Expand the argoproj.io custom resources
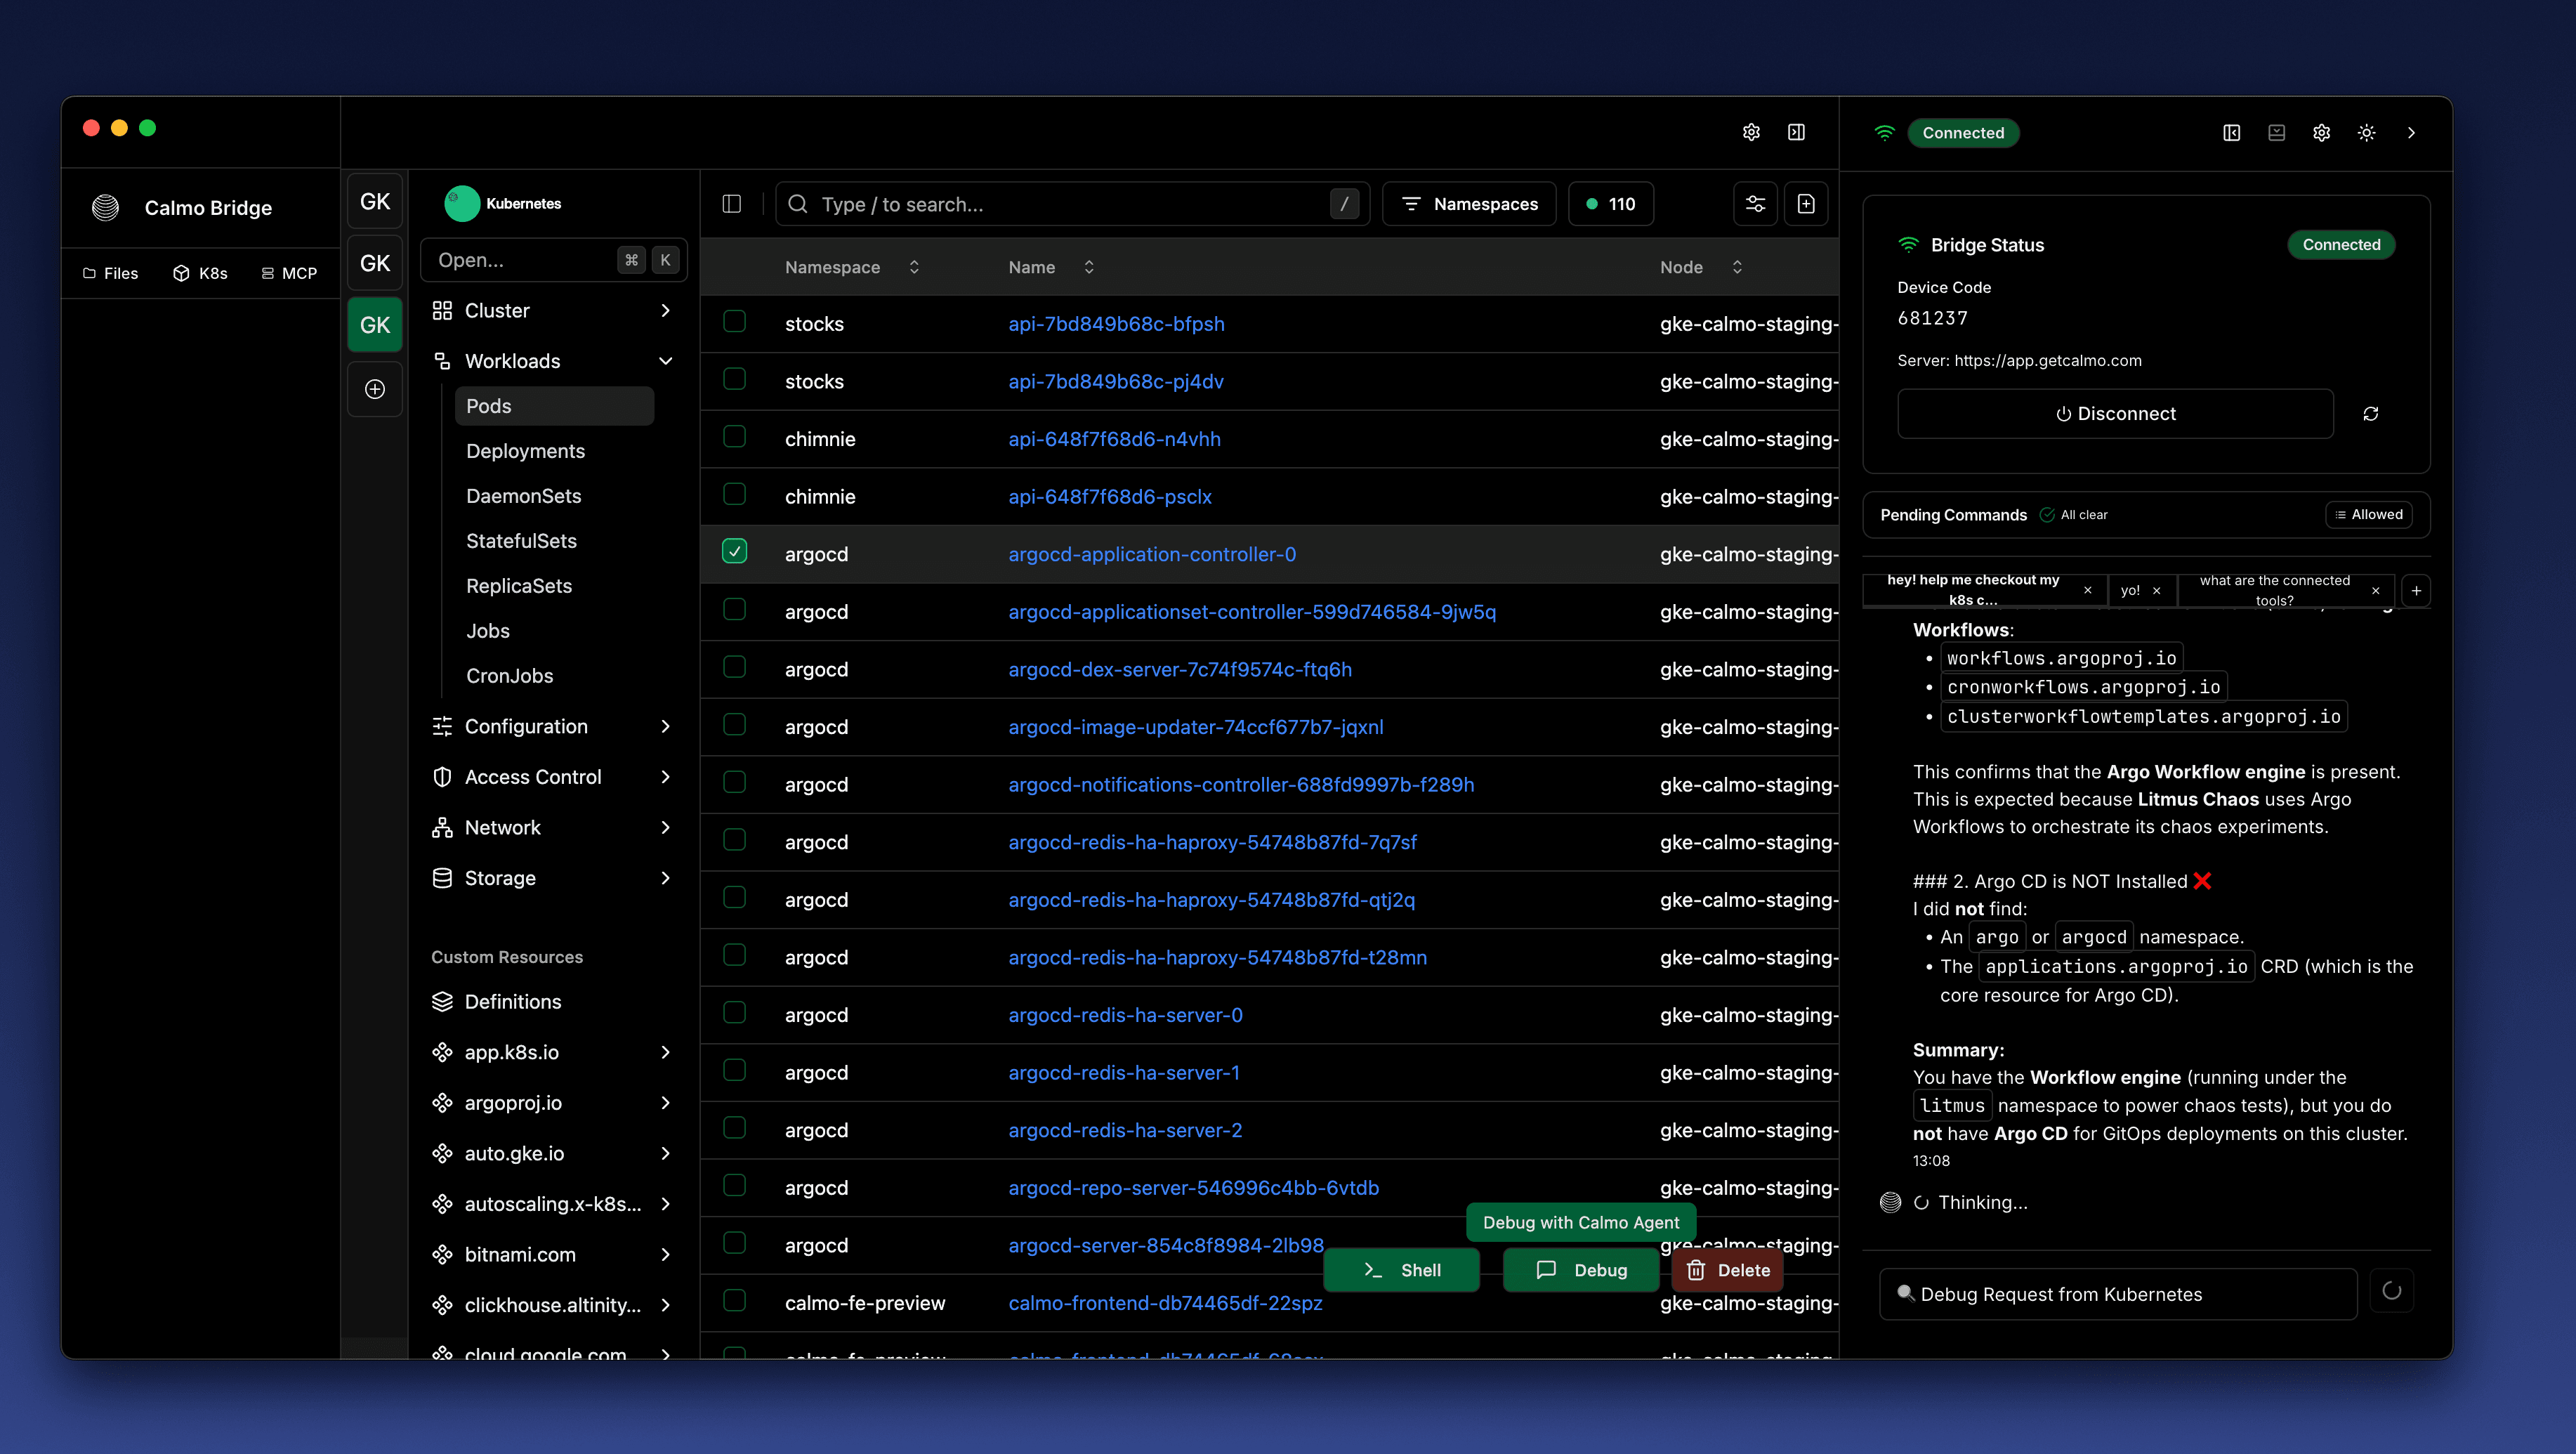The height and width of the screenshot is (1454, 2576). (665, 1103)
